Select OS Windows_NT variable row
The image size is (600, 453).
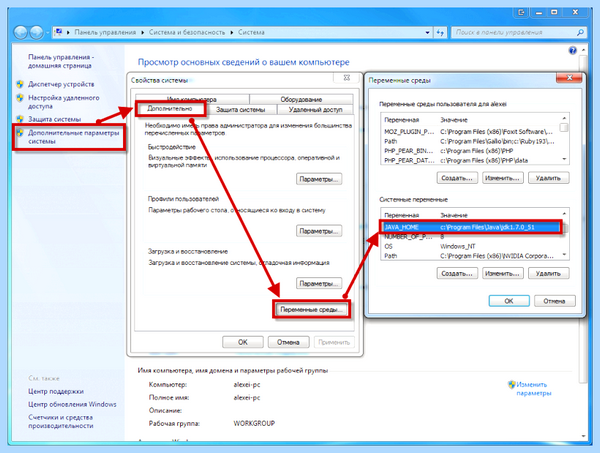coord(471,246)
